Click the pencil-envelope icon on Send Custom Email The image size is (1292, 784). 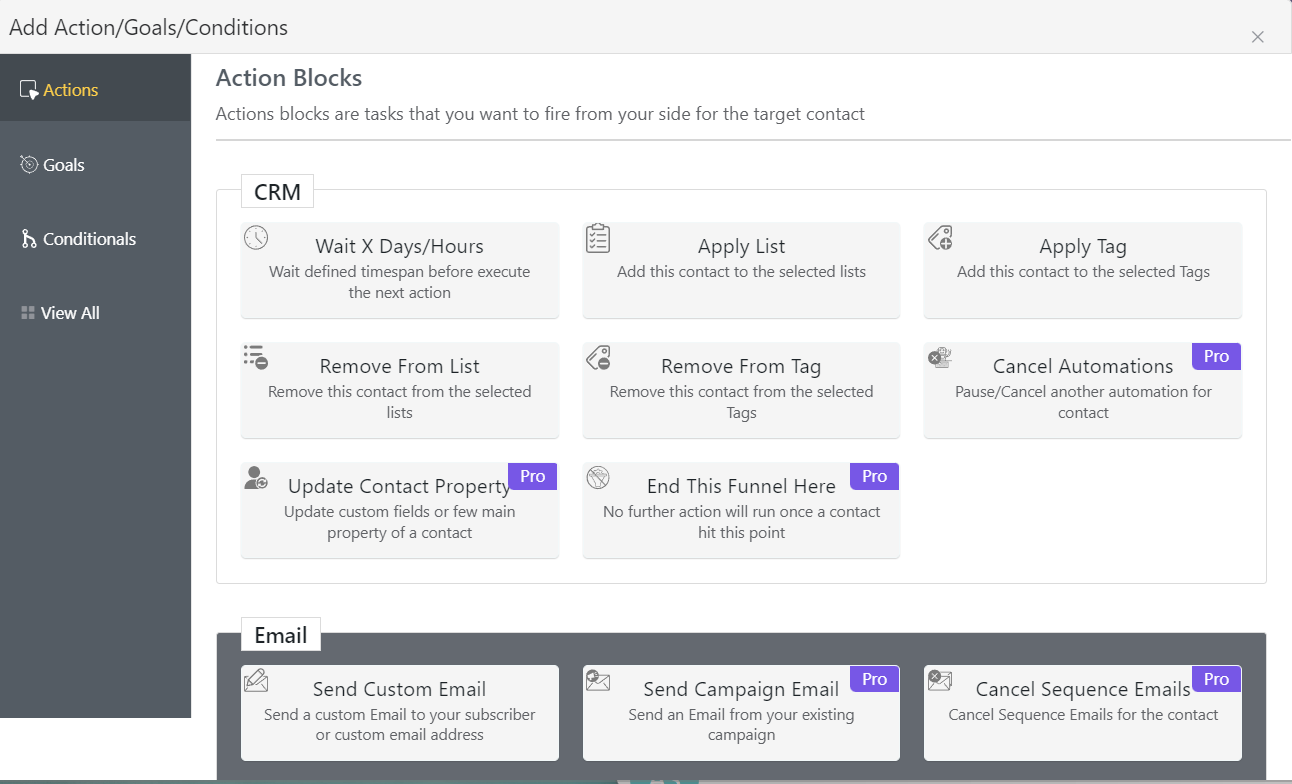(256, 681)
